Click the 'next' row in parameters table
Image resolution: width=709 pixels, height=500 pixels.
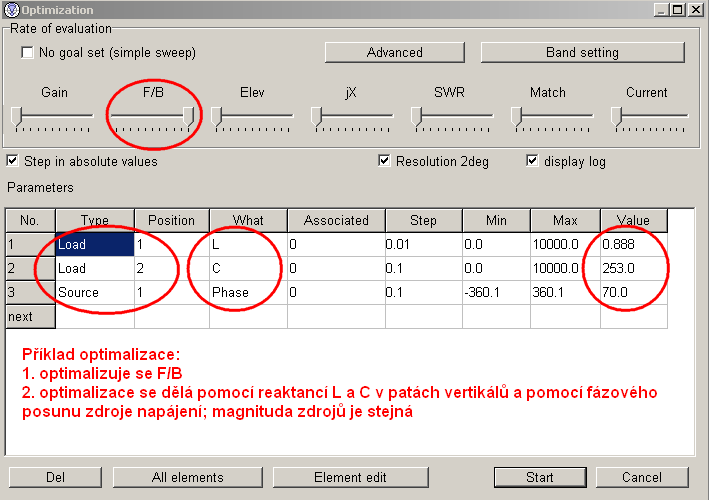pos(30,317)
